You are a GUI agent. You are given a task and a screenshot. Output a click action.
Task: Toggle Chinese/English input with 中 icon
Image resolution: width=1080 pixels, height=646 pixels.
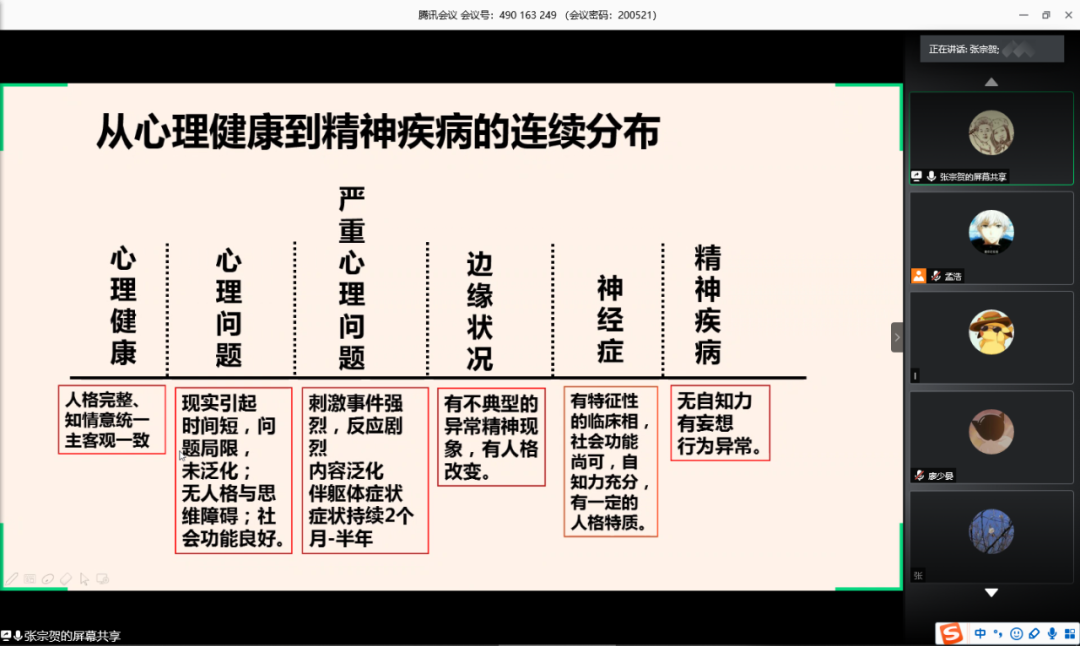coord(980,634)
